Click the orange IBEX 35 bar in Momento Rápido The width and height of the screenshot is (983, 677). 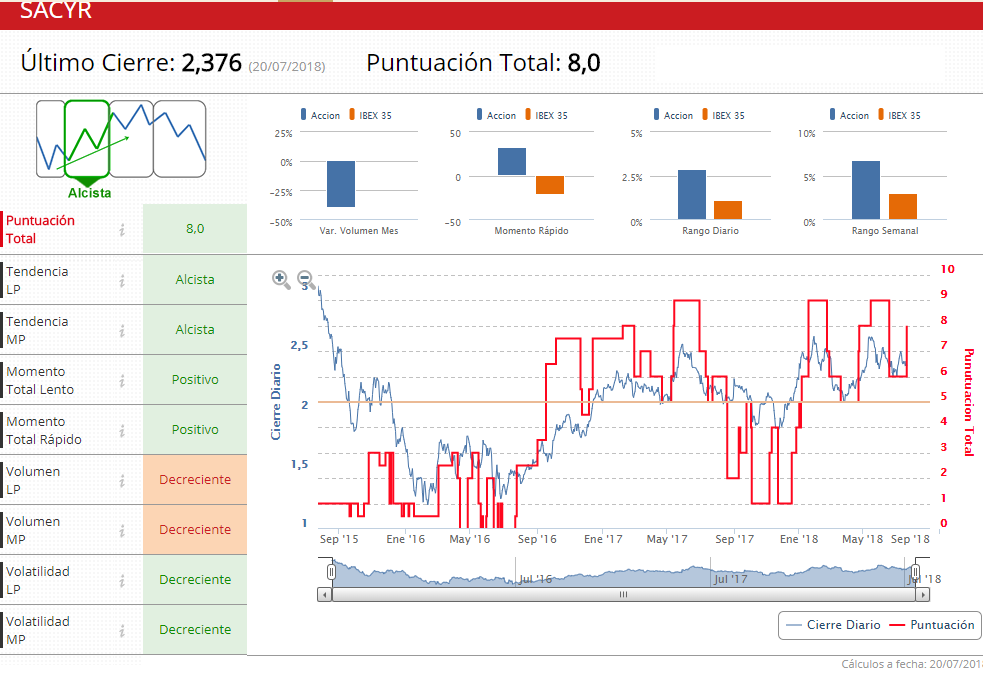pos(550,185)
